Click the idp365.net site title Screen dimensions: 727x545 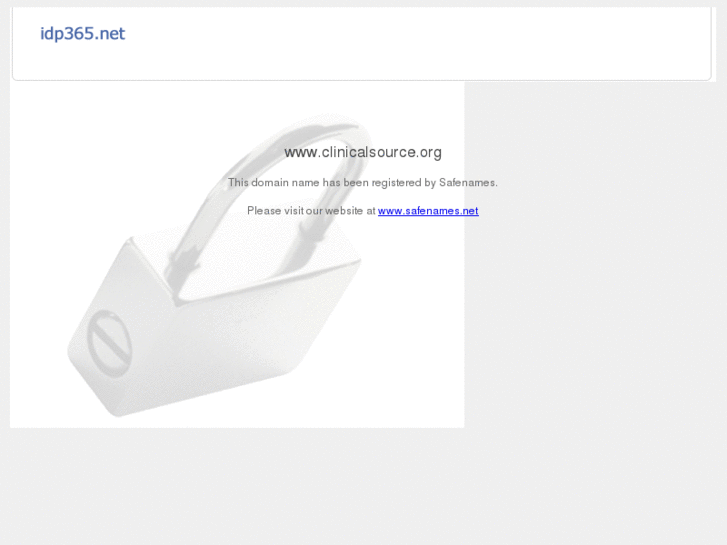click(x=83, y=33)
